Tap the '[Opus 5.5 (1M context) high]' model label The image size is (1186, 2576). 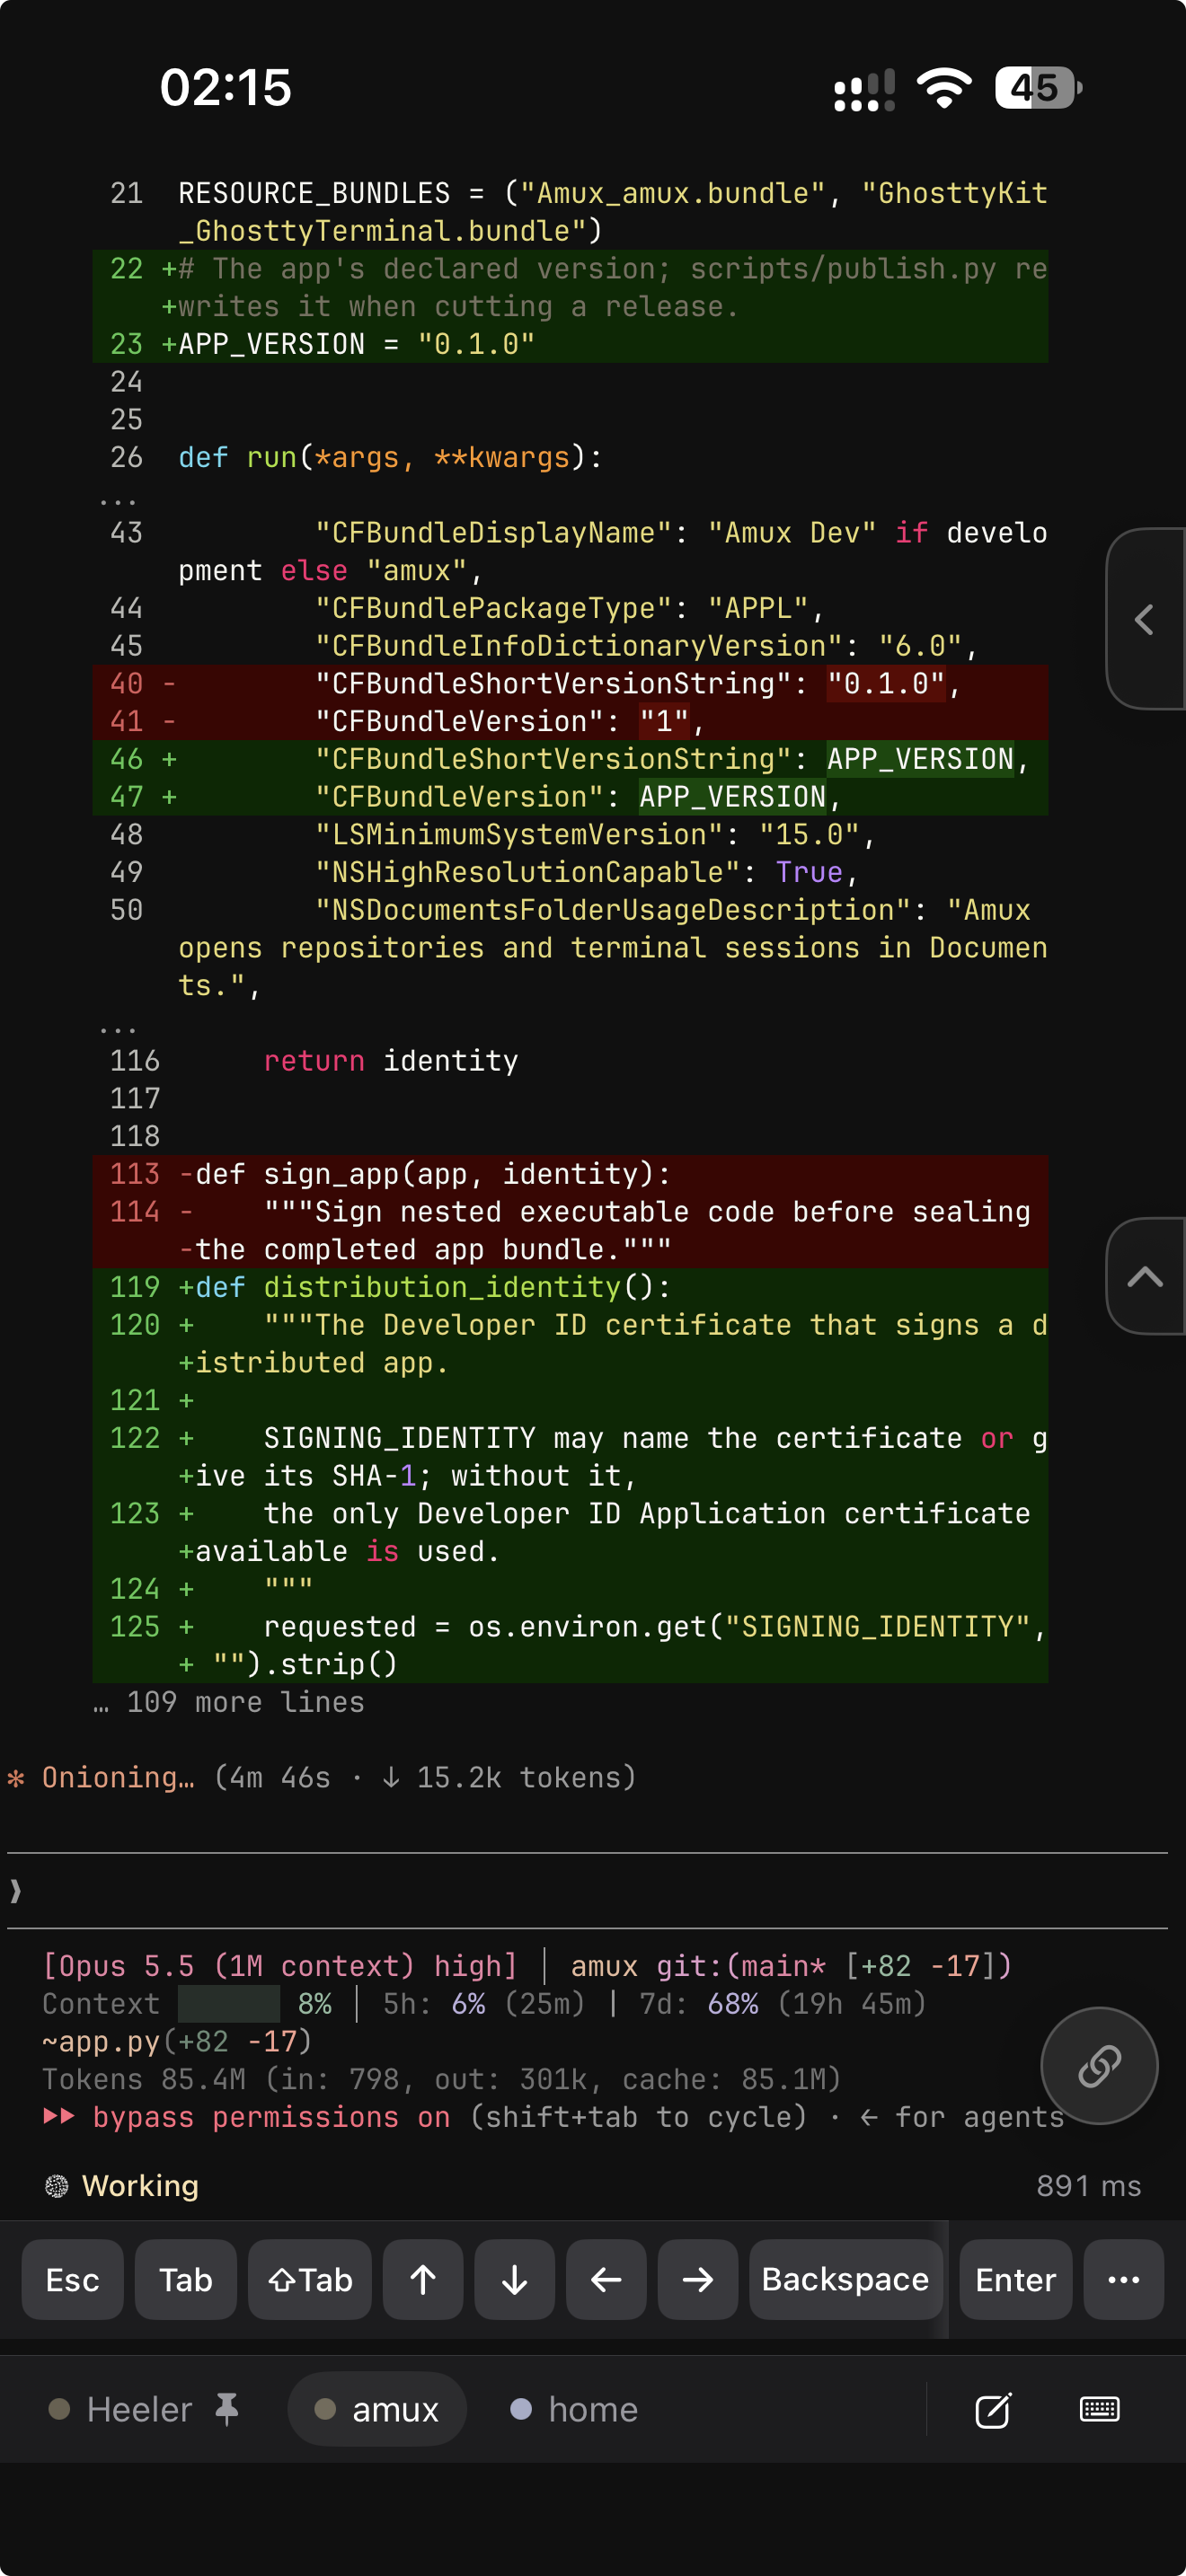pyautogui.click(x=280, y=1965)
